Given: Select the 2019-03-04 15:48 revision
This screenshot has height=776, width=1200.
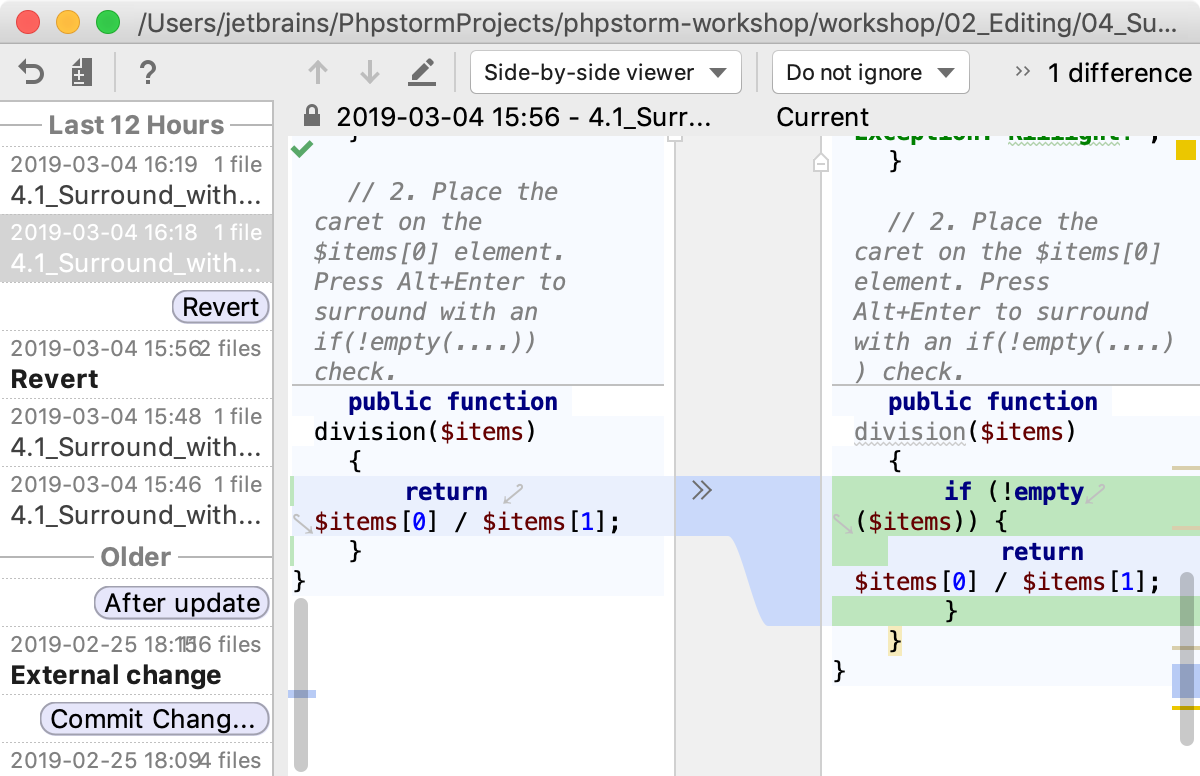Looking at the screenshot, I should (x=136, y=432).
